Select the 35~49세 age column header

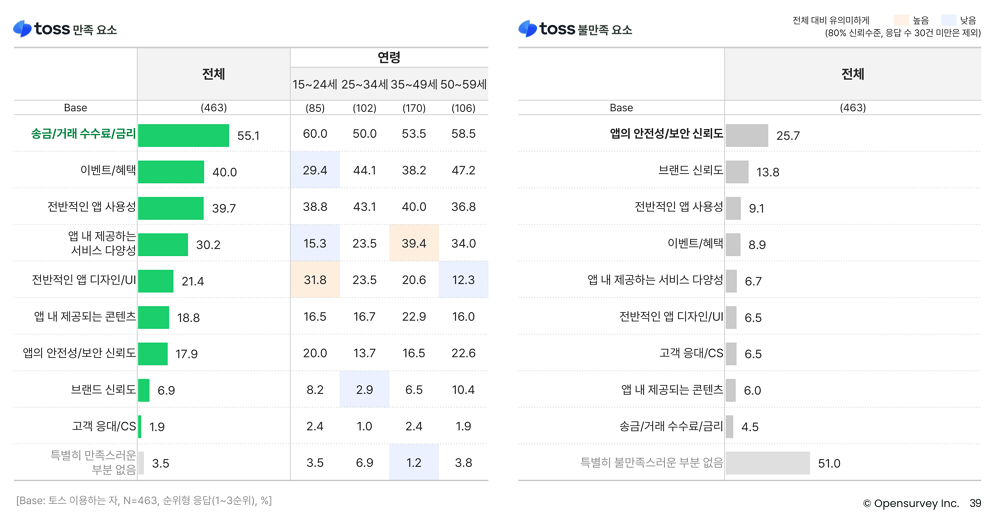pyautogui.click(x=414, y=85)
